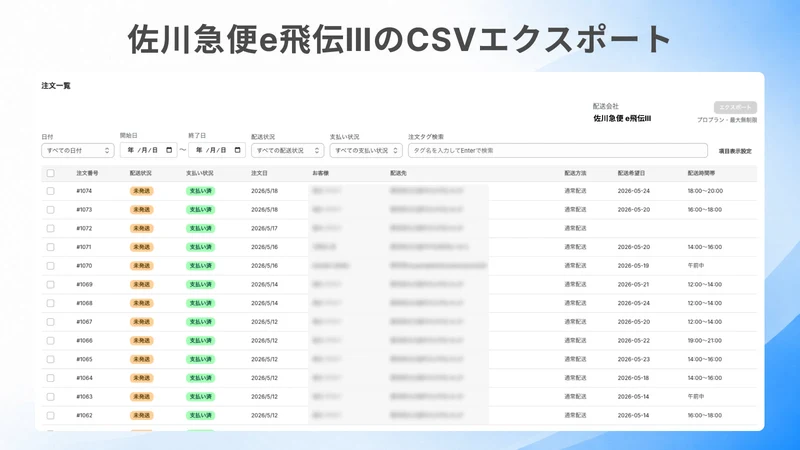Click 通常配送 on order #1071

point(575,247)
